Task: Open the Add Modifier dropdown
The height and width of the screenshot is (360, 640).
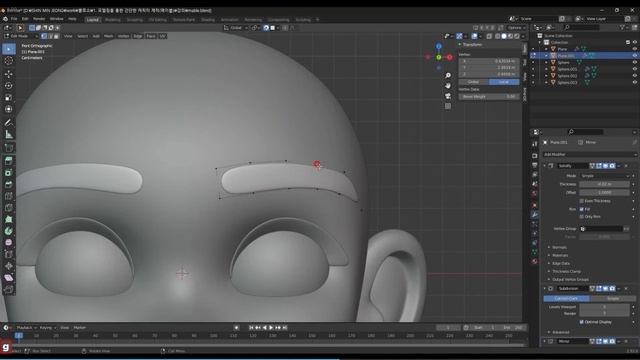Action: (x=589, y=154)
